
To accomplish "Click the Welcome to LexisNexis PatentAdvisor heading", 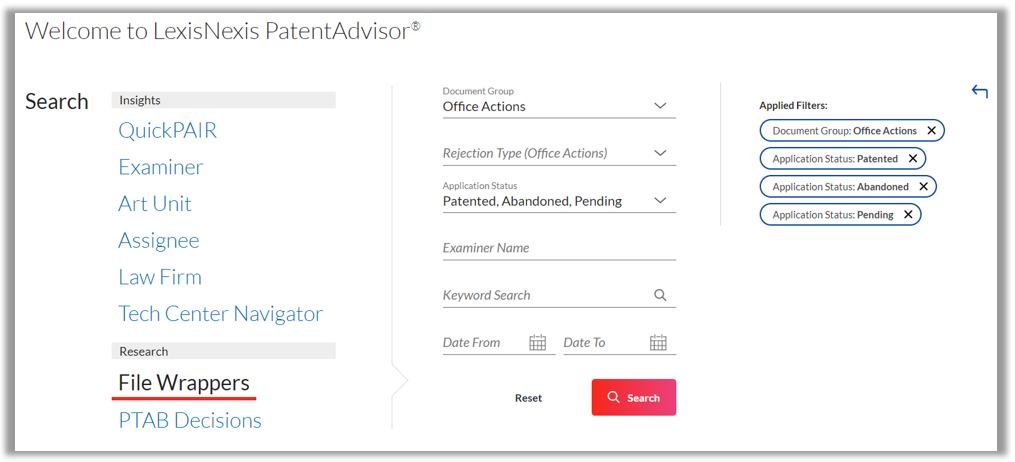I will (x=222, y=31).
